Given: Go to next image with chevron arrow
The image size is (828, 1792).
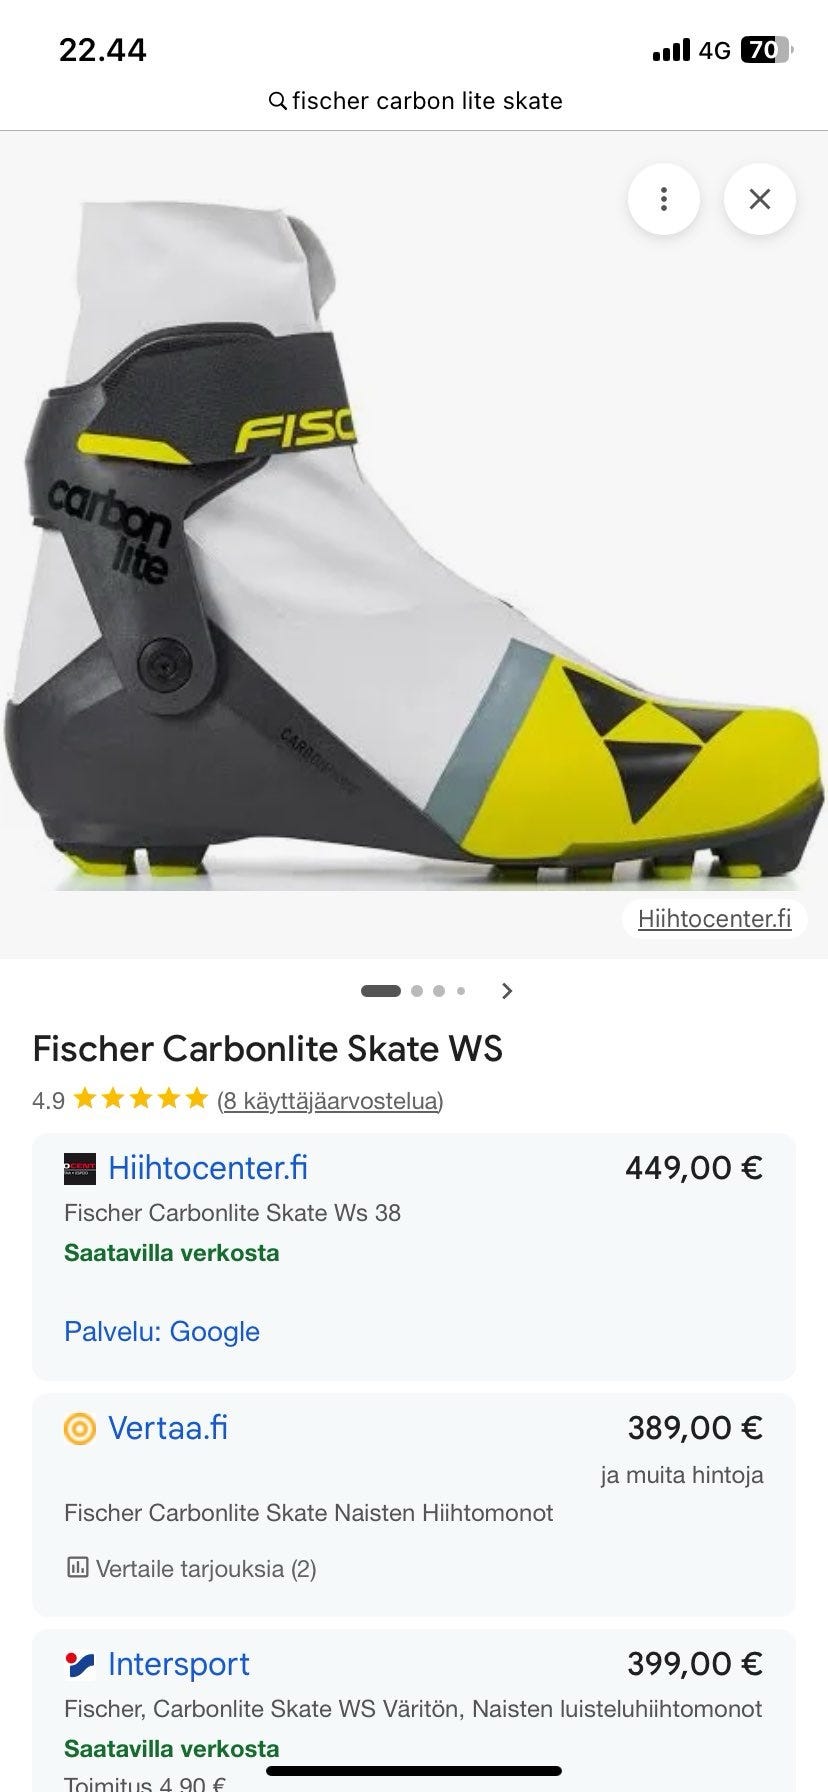Looking at the screenshot, I should pyautogui.click(x=507, y=991).
